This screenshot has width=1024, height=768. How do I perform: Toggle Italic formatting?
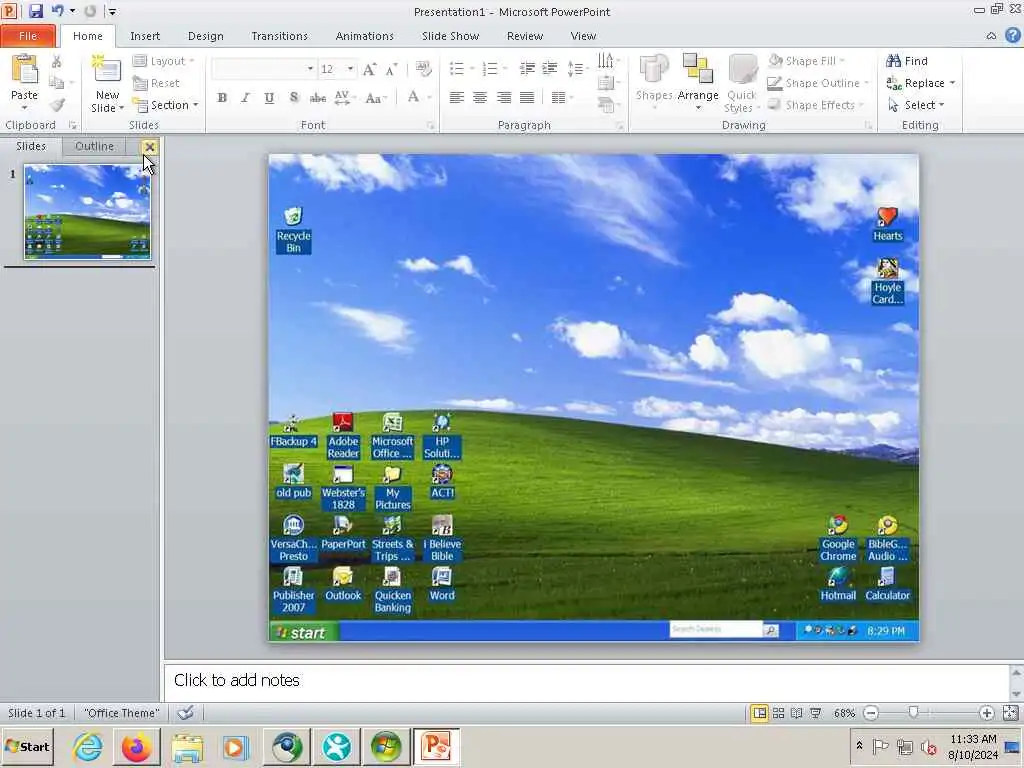click(245, 98)
